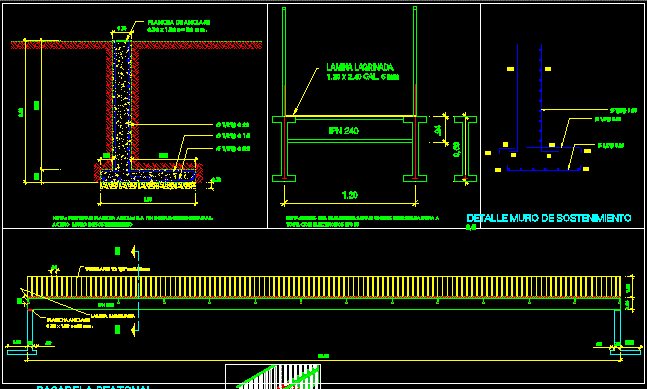The width and height of the screenshot is (647, 389).
Task: Select the DETALLE MURO DE SOSTENIMIENTO title
Action: tap(549, 218)
